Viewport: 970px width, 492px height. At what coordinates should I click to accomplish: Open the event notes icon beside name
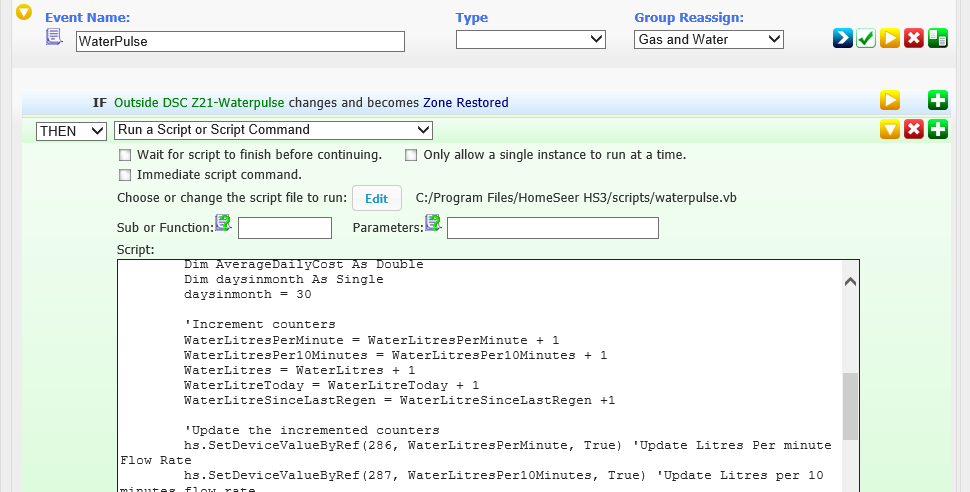[x=54, y=38]
